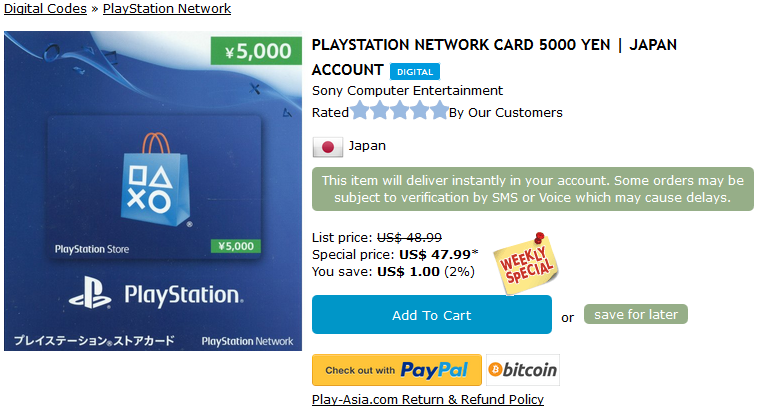Image resolution: width=760 pixels, height=417 pixels.
Task: Check out with PayPal
Action: pyautogui.click(x=397, y=370)
